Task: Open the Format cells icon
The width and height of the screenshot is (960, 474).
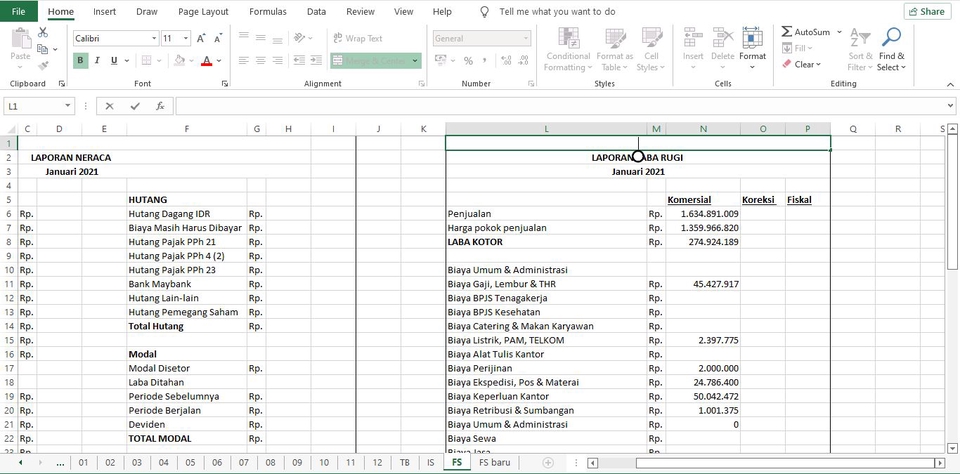Action: coord(752,38)
